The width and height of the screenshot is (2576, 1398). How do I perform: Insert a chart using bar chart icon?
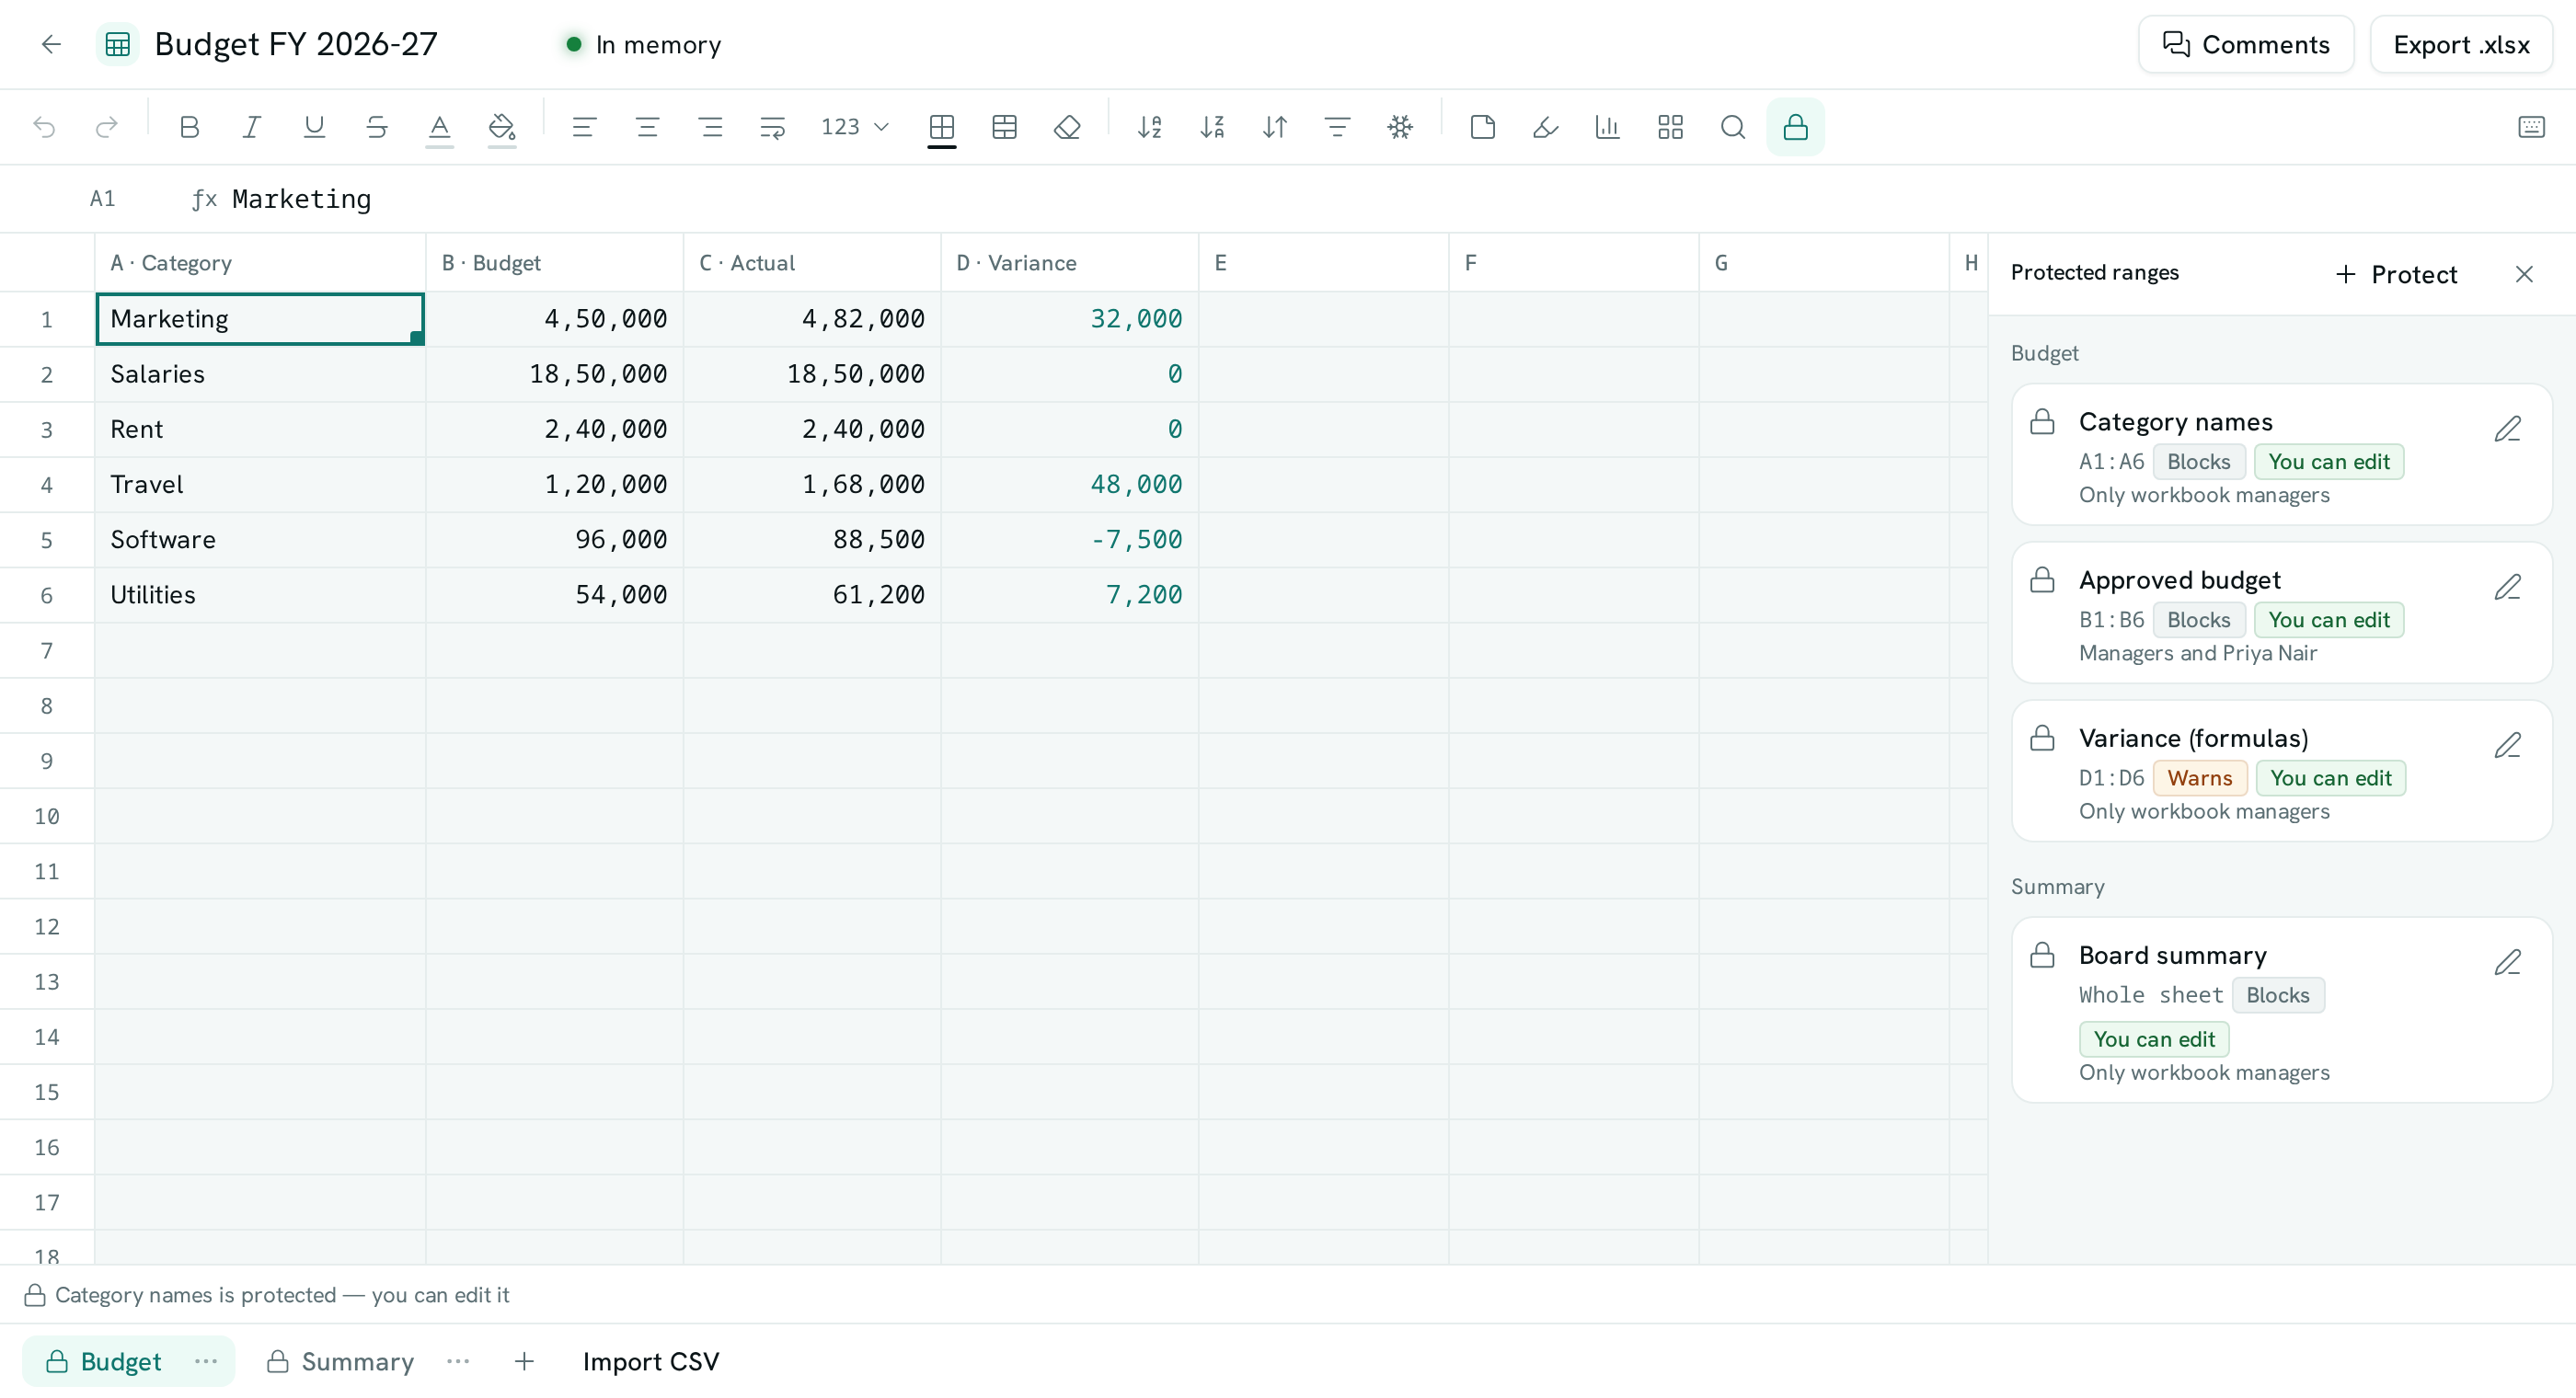pyautogui.click(x=1607, y=127)
